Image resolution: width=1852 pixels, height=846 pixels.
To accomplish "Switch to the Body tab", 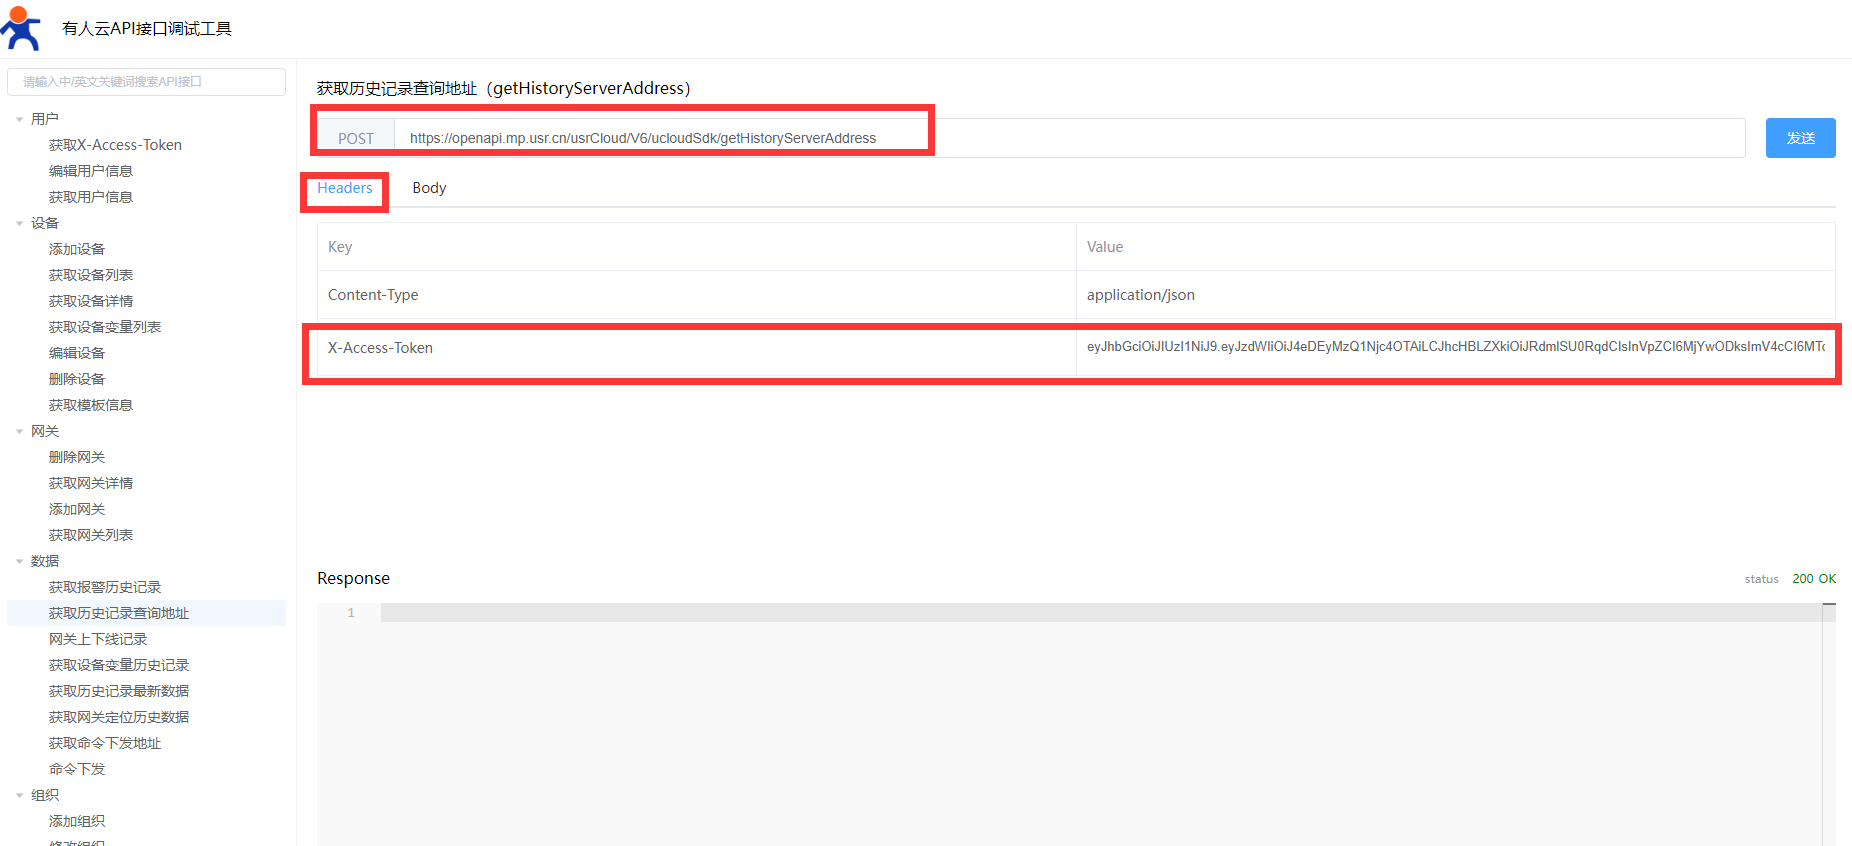I will pyautogui.click(x=429, y=188).
